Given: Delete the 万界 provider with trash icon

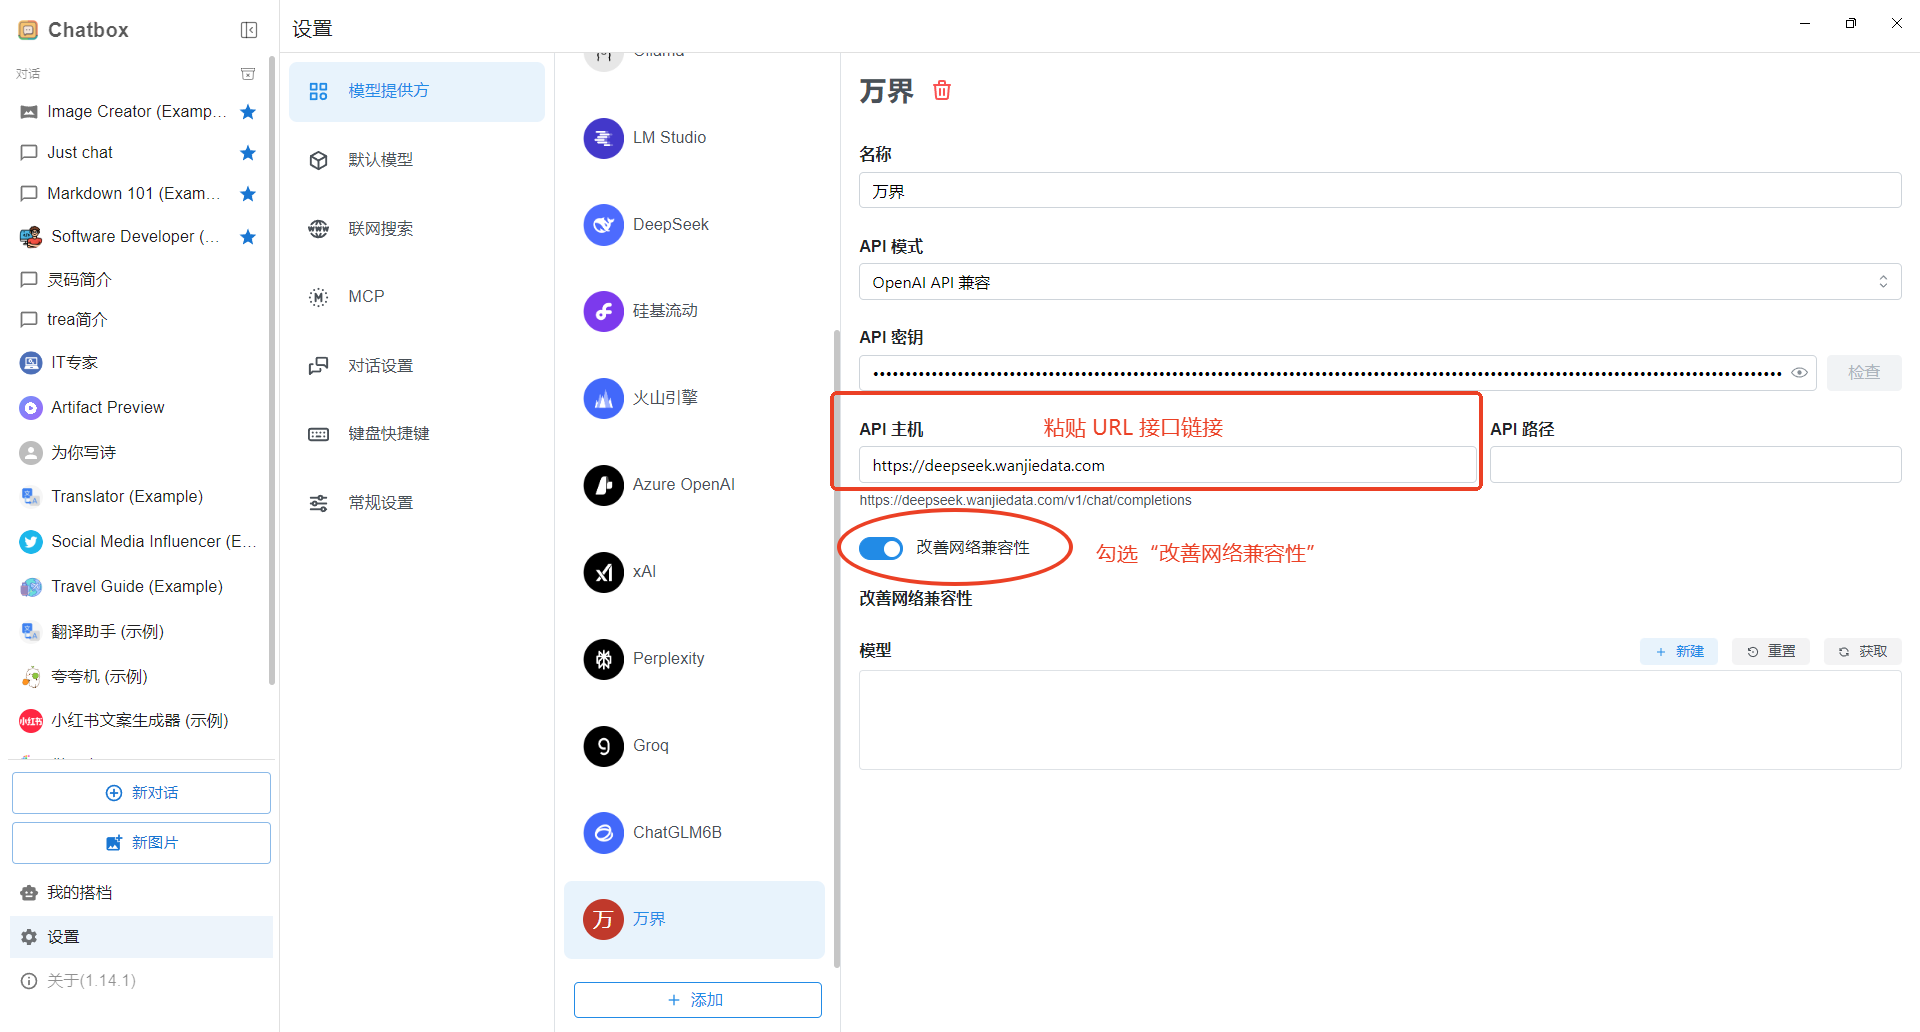Looking at the screenshot, I should pos(942,91).
